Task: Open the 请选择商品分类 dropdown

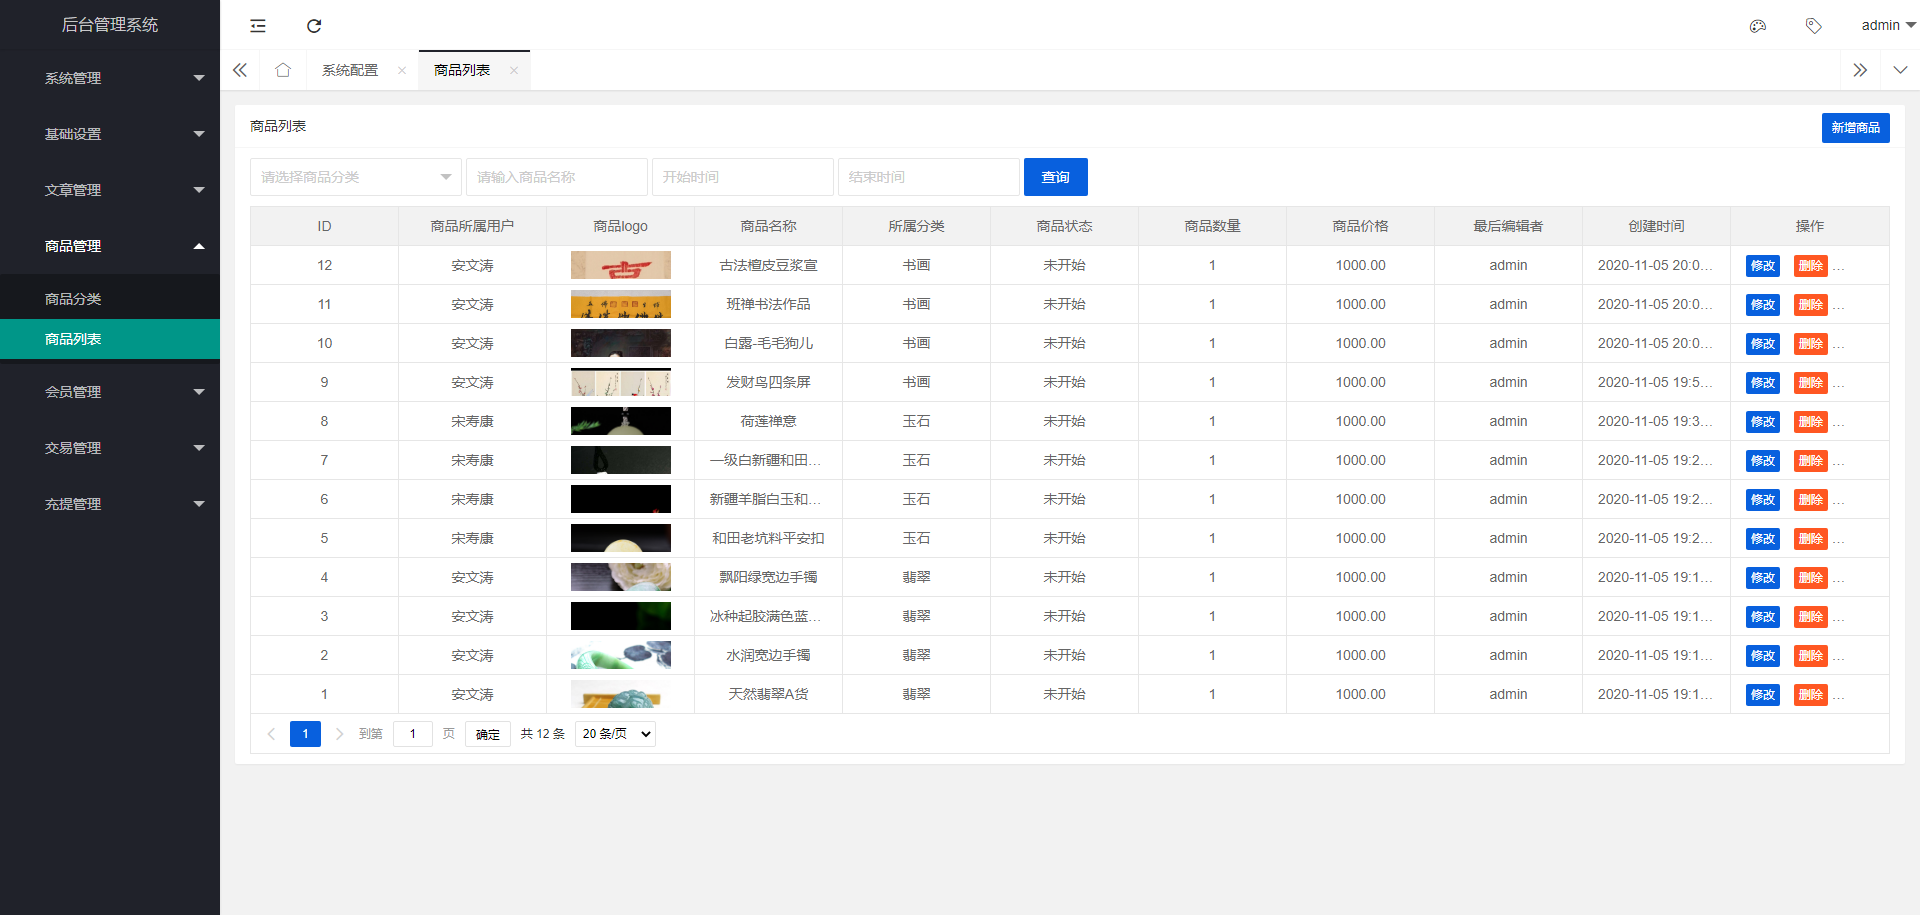Action: tap(355, 177)
